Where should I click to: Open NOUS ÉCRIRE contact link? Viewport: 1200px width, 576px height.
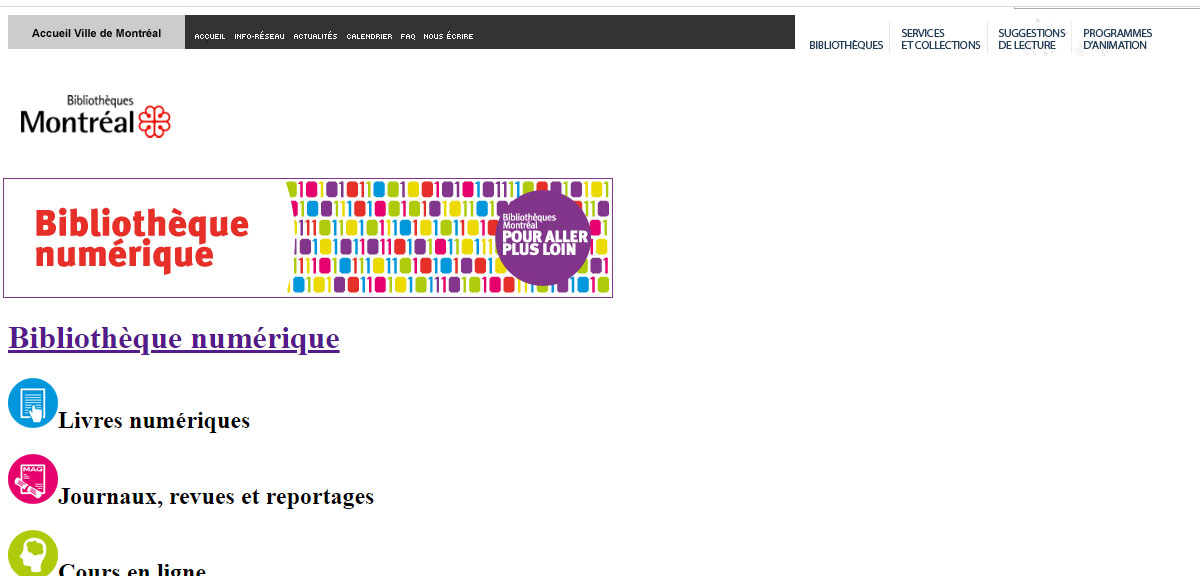click(448, 36)
